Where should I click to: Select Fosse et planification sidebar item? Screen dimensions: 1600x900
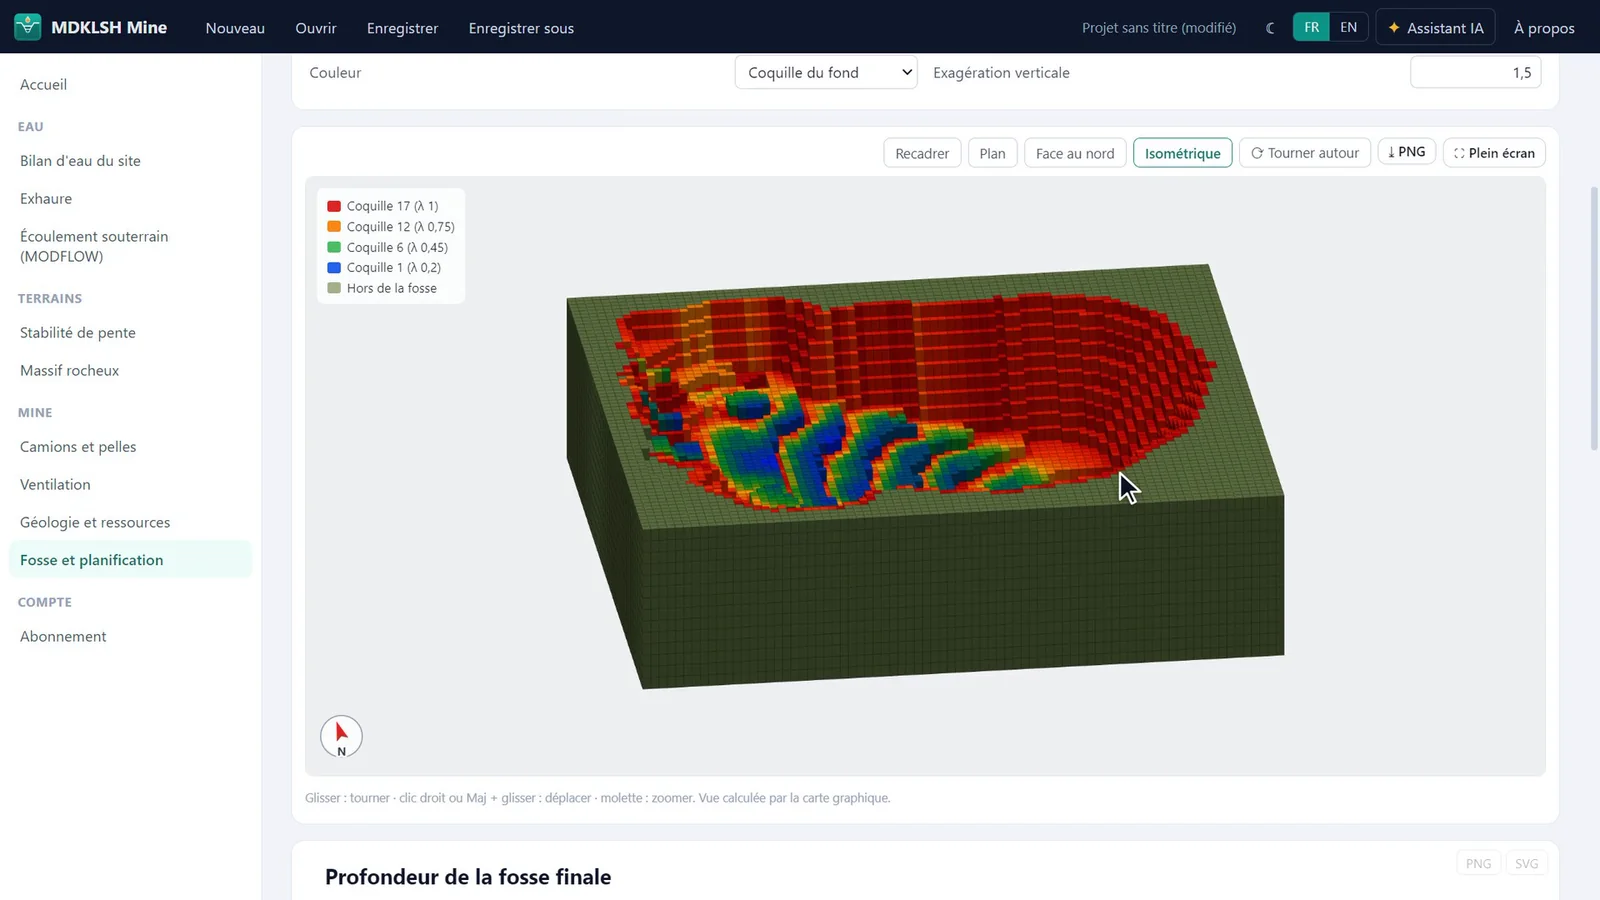[130, 560]
